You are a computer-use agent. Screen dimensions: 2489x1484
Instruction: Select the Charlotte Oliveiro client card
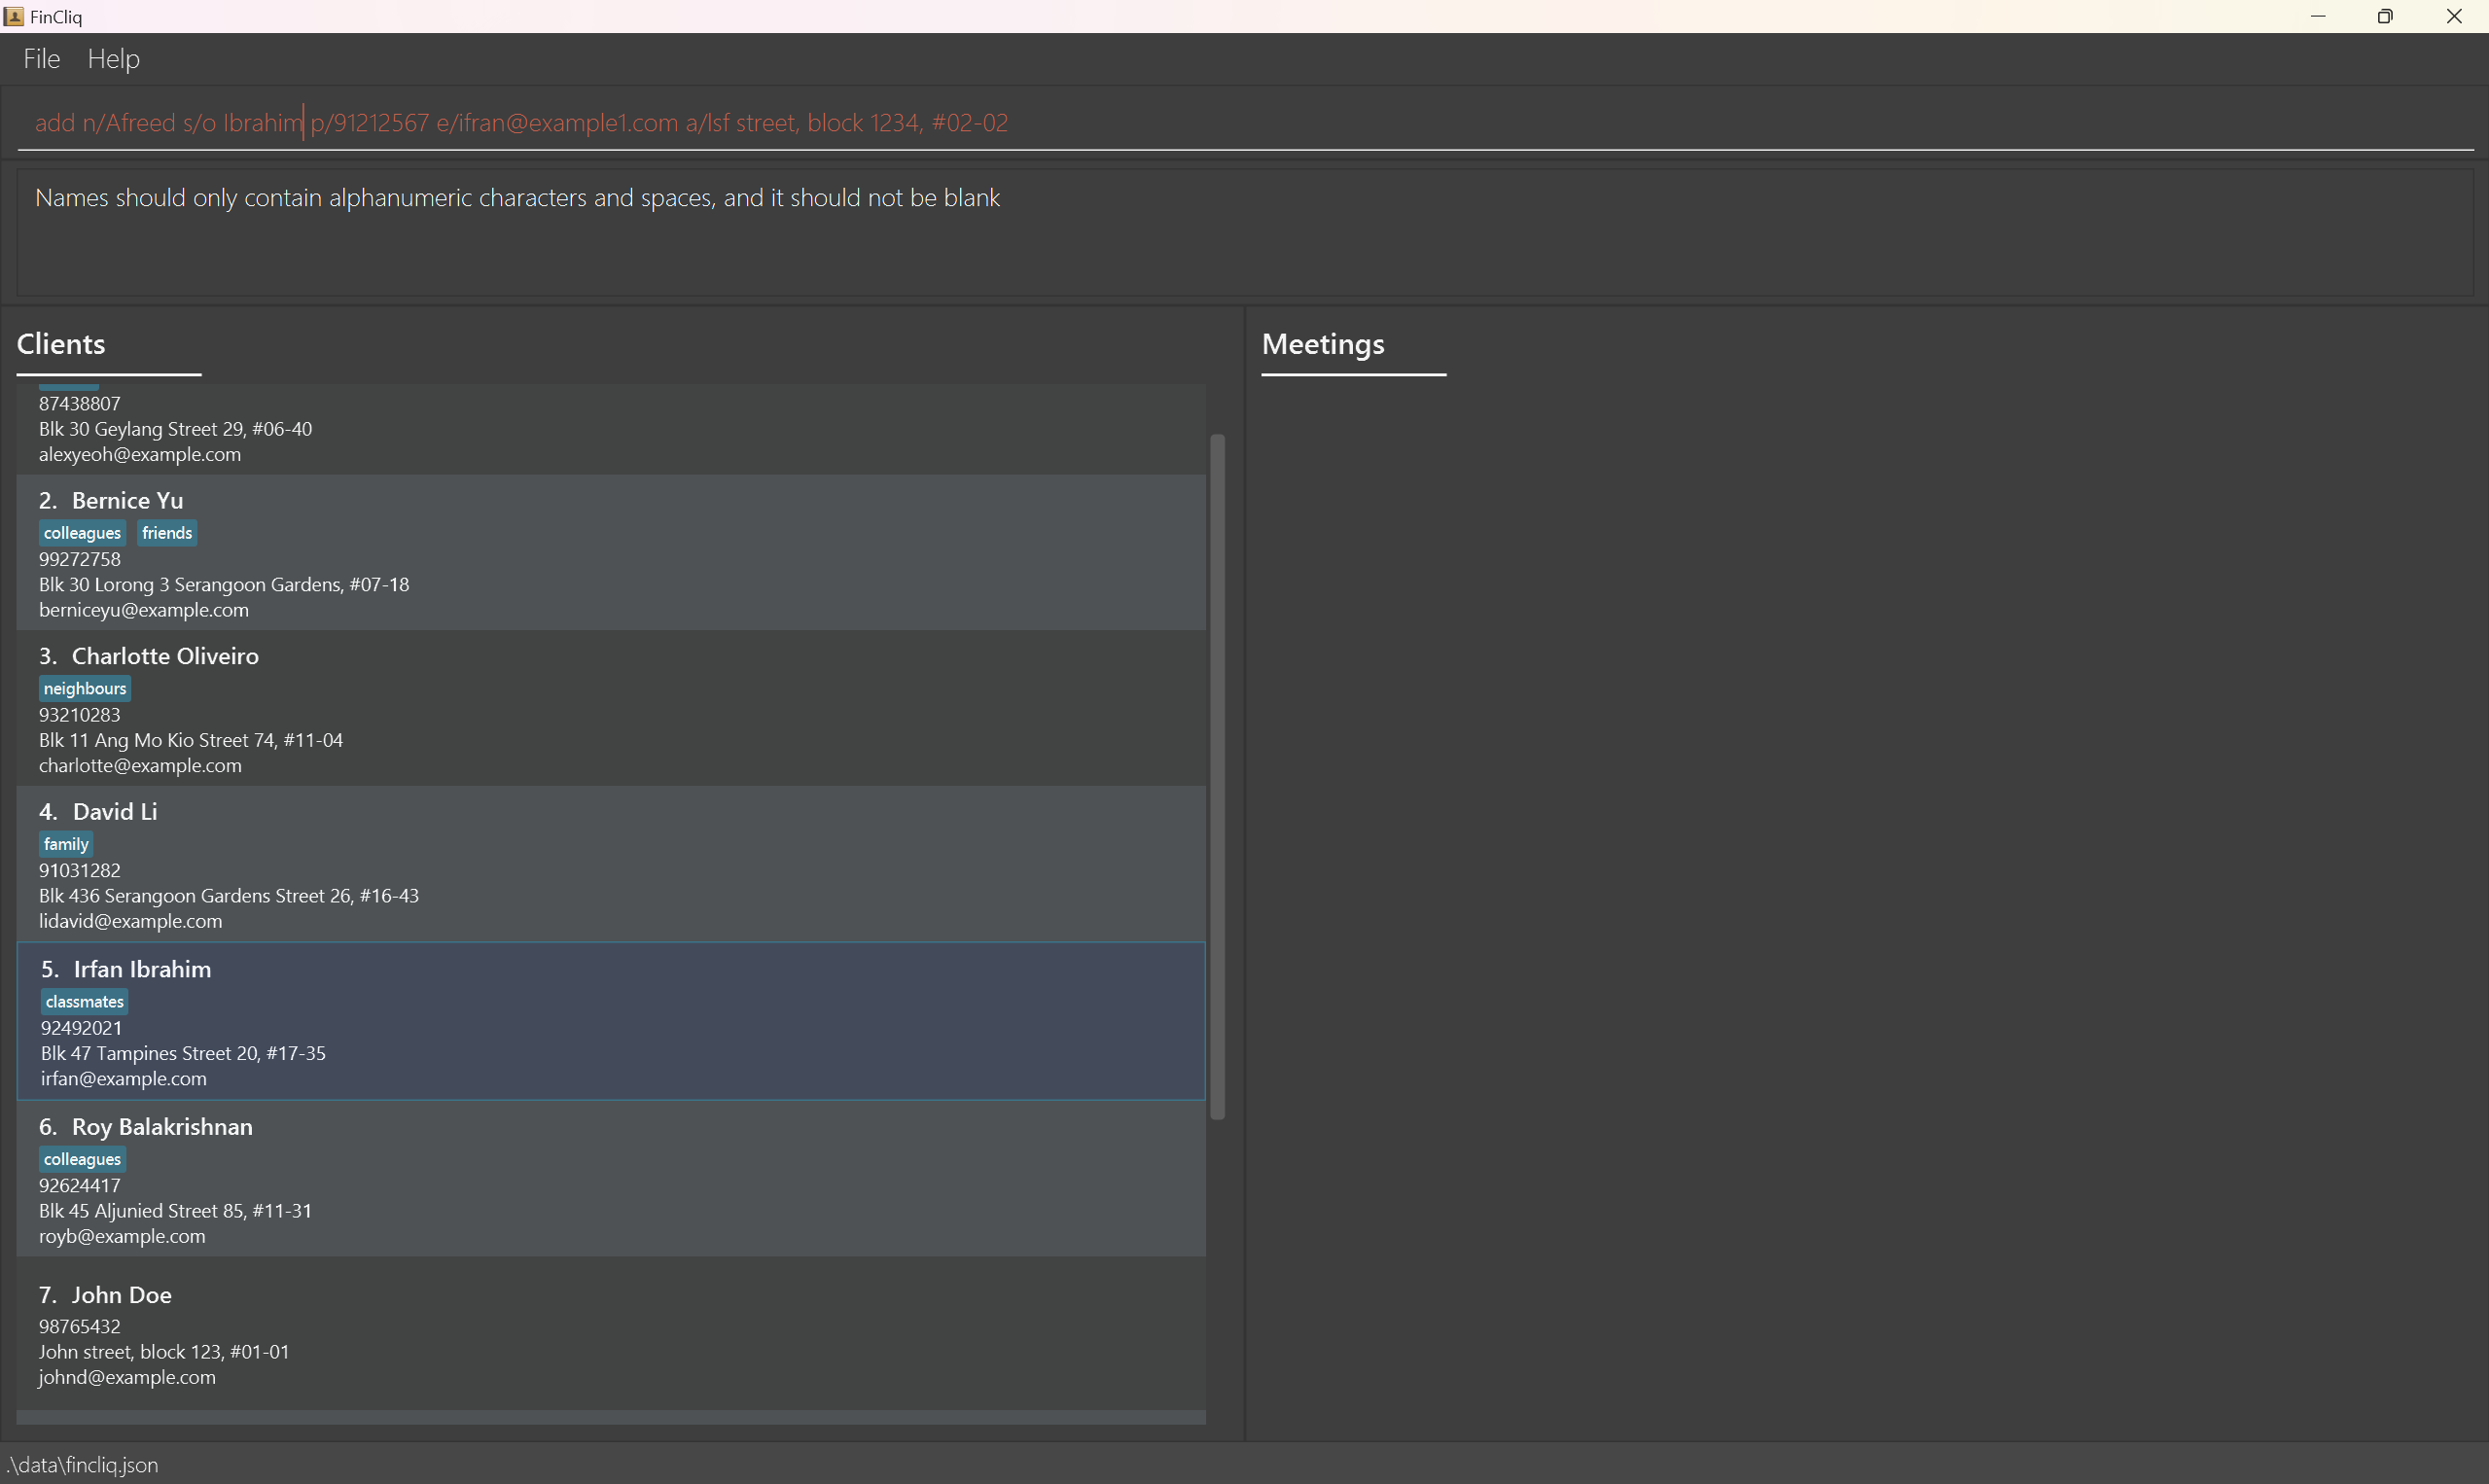click(610, 709)
